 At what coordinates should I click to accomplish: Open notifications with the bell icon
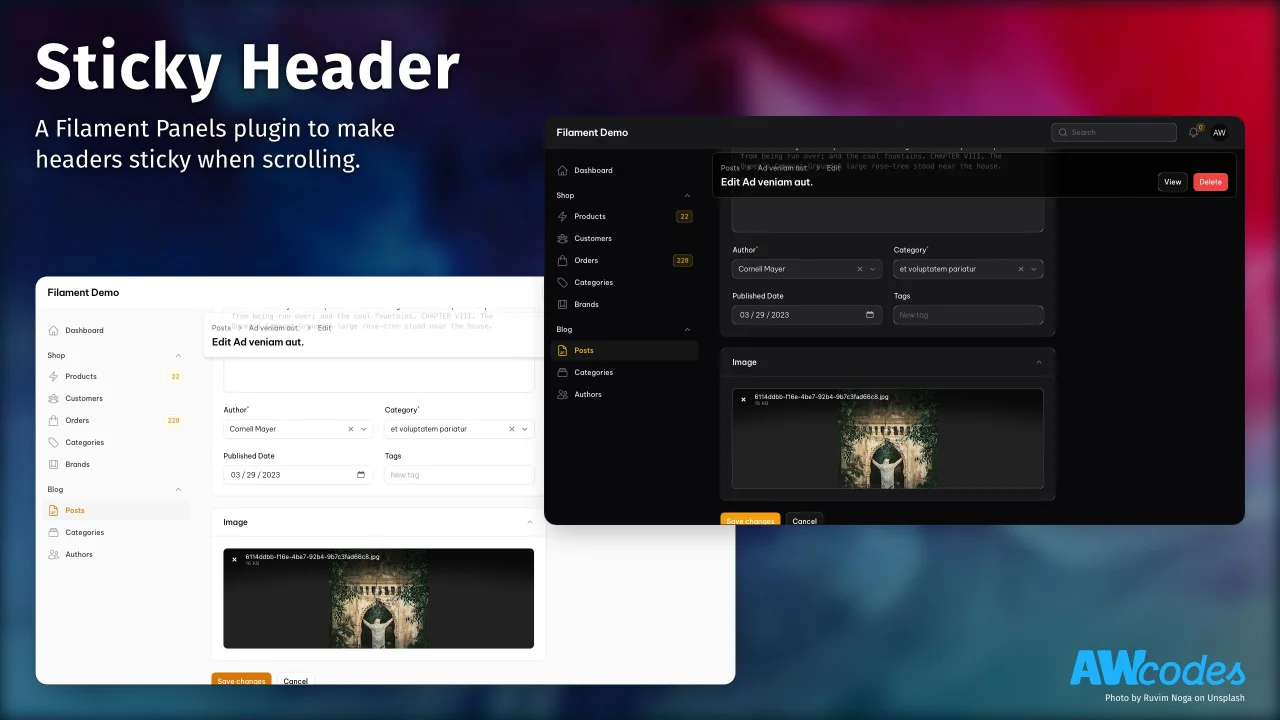[1193, 131]
